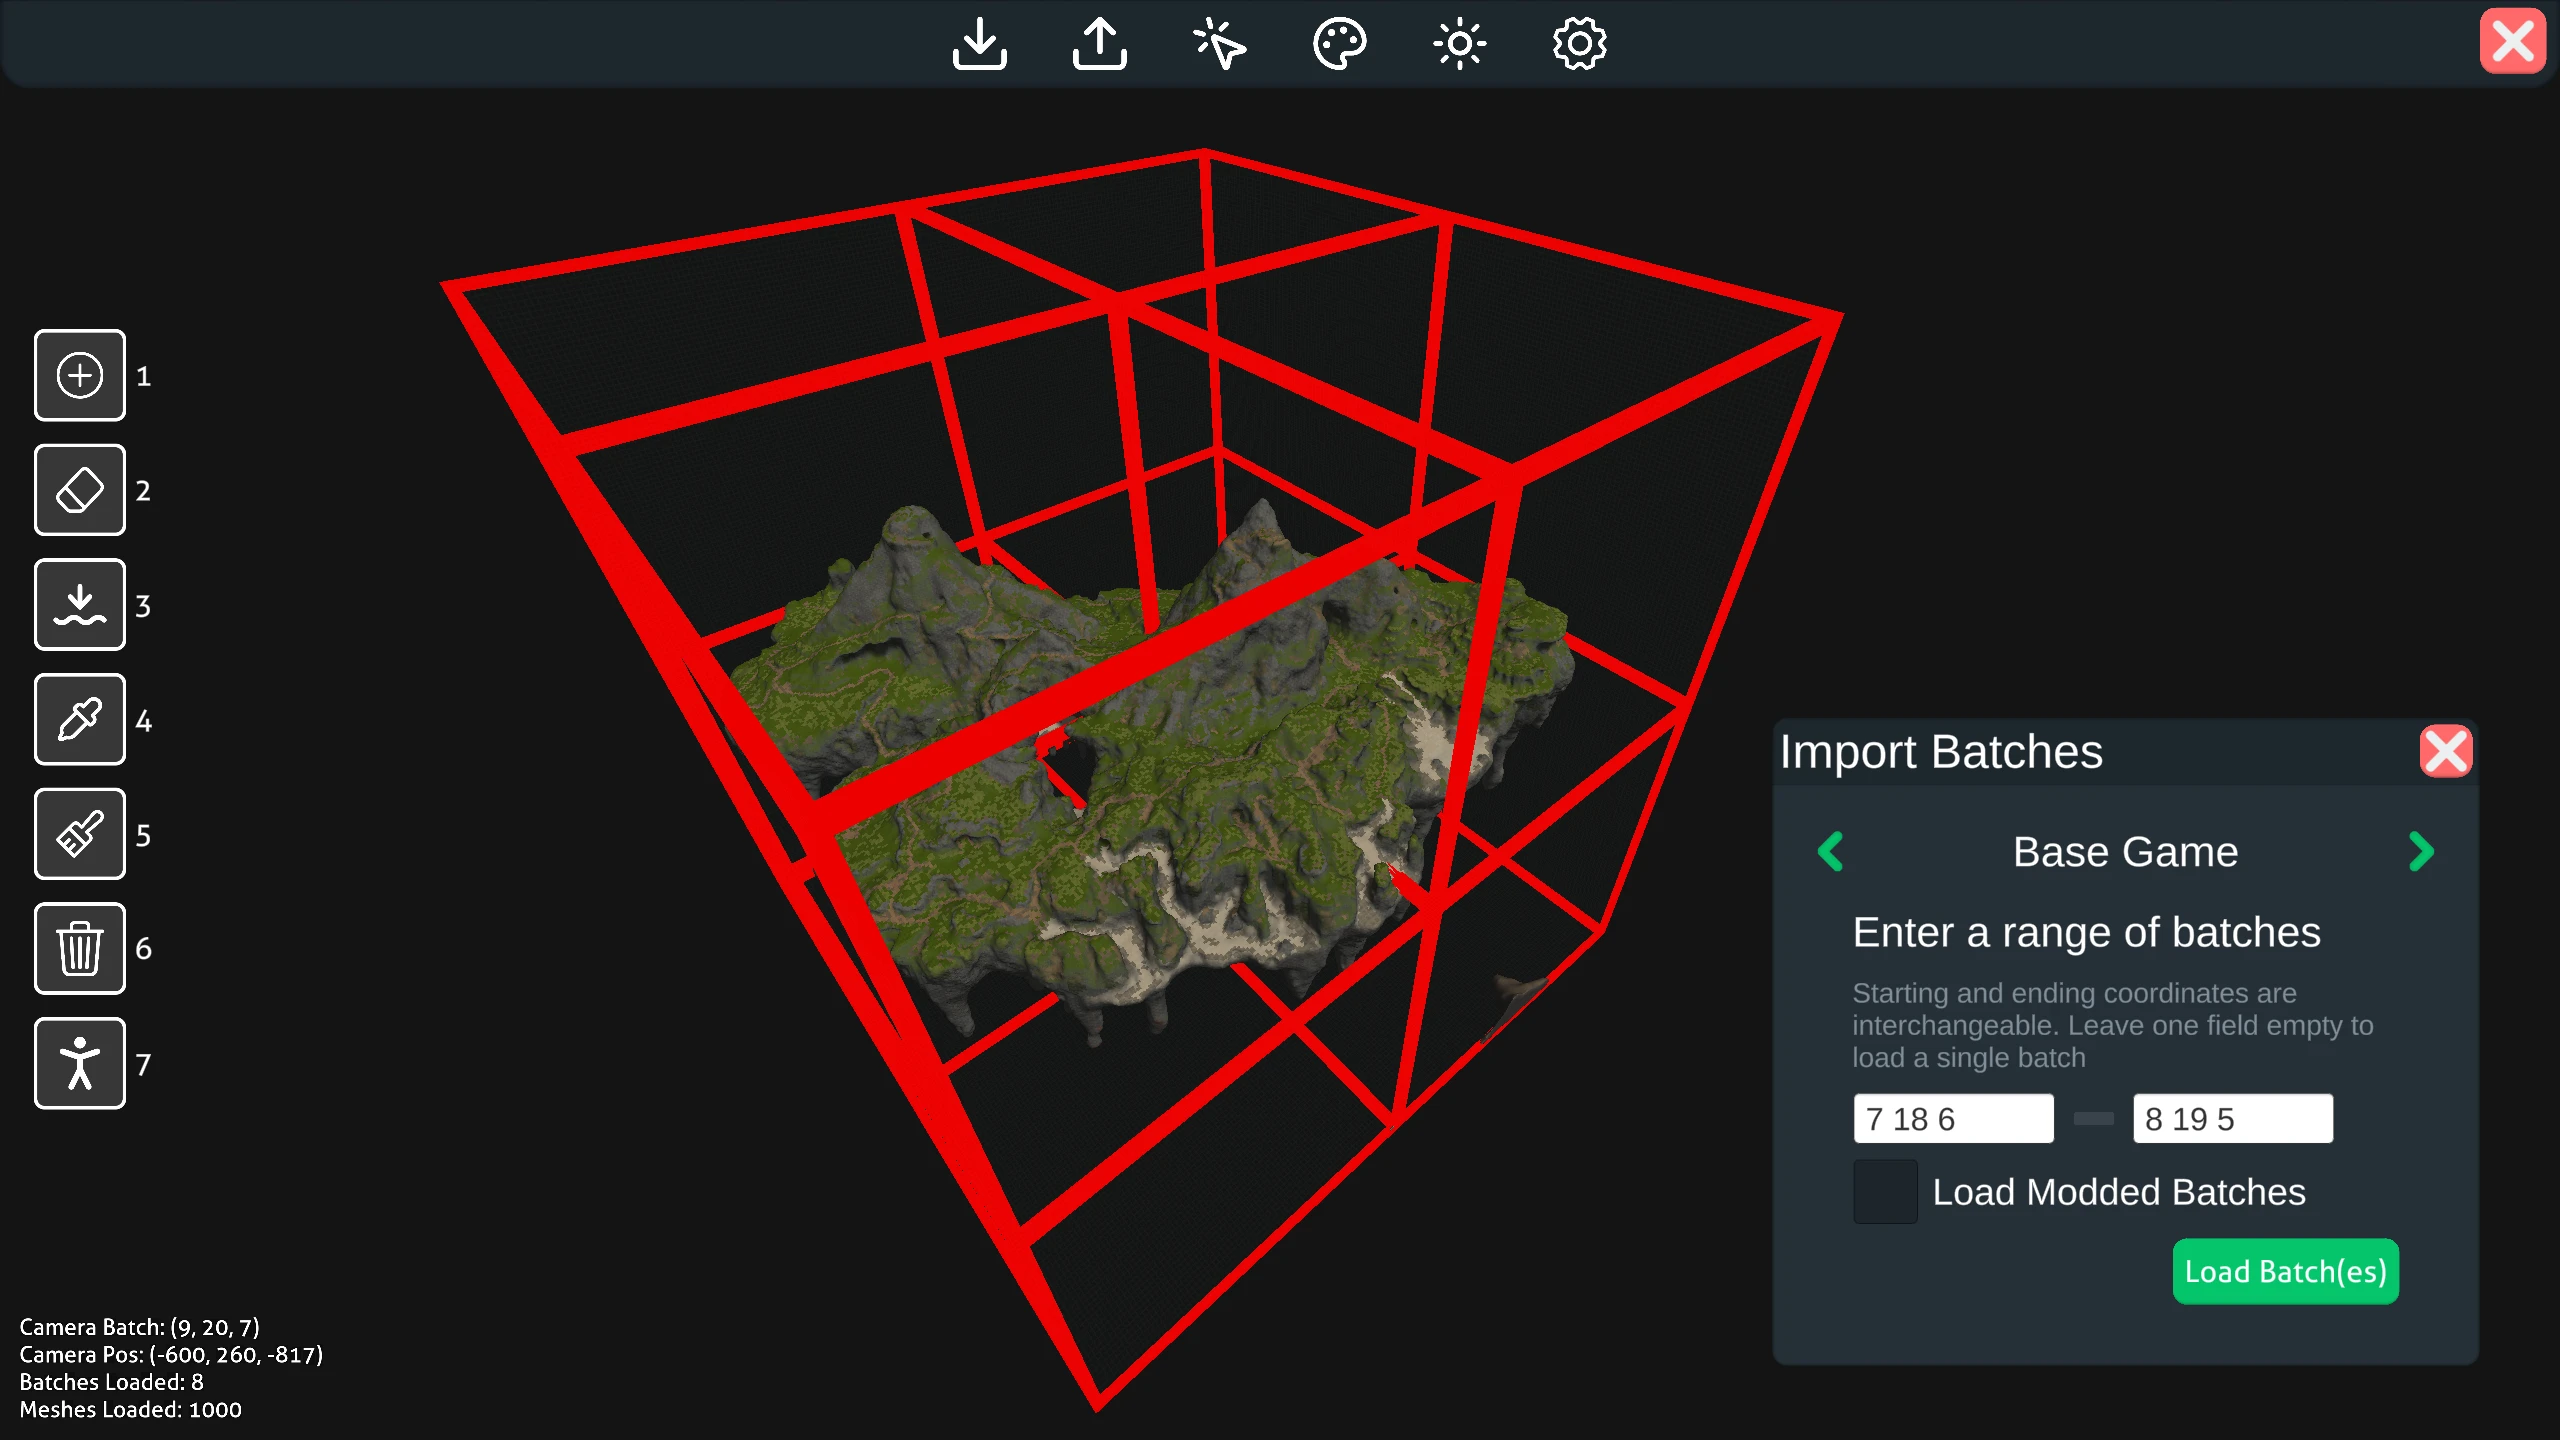The image size is (2560, 1440).
Task: Open the lighting sun icon in toolbar
Action: [1459, 44]
